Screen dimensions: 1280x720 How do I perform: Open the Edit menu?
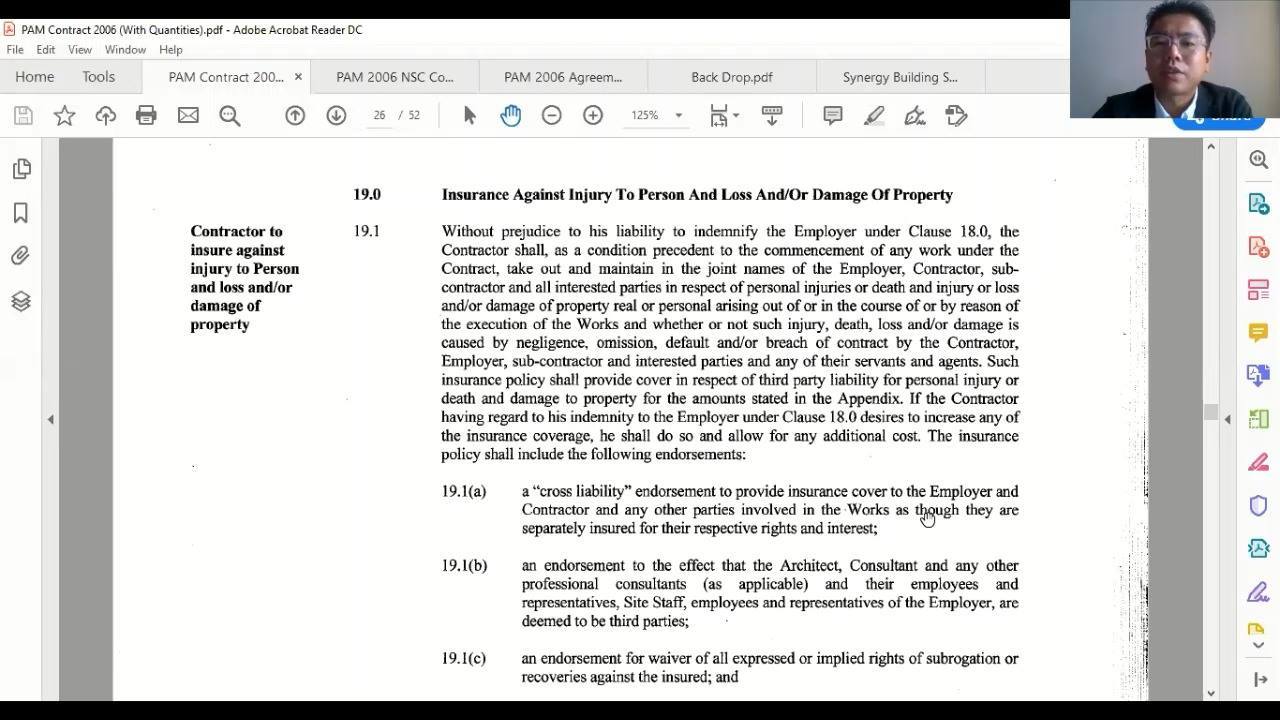[x=46, y=50]
